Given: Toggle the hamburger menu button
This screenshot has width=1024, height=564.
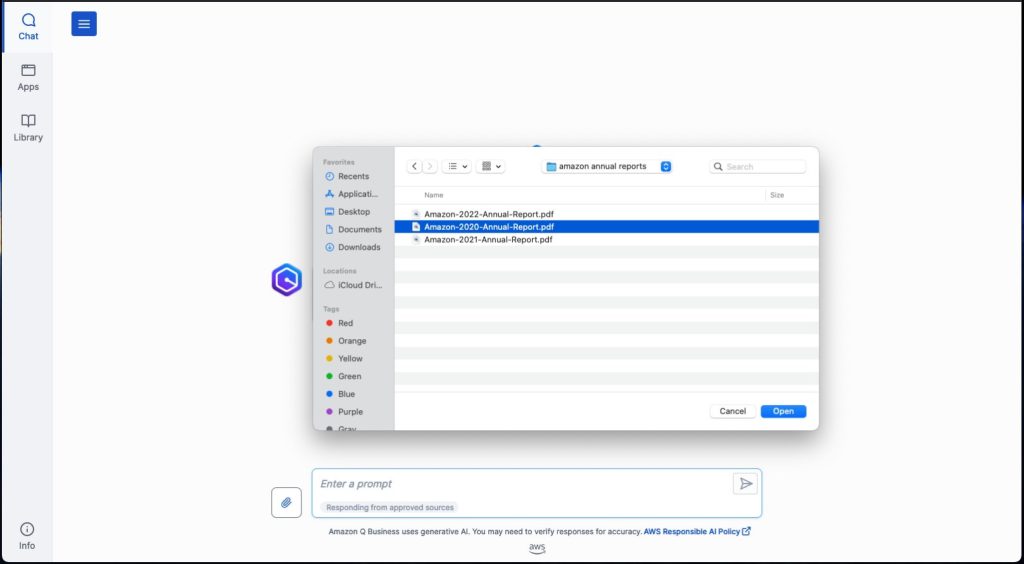Looking at the screenshot, I should tap(84, 24).
